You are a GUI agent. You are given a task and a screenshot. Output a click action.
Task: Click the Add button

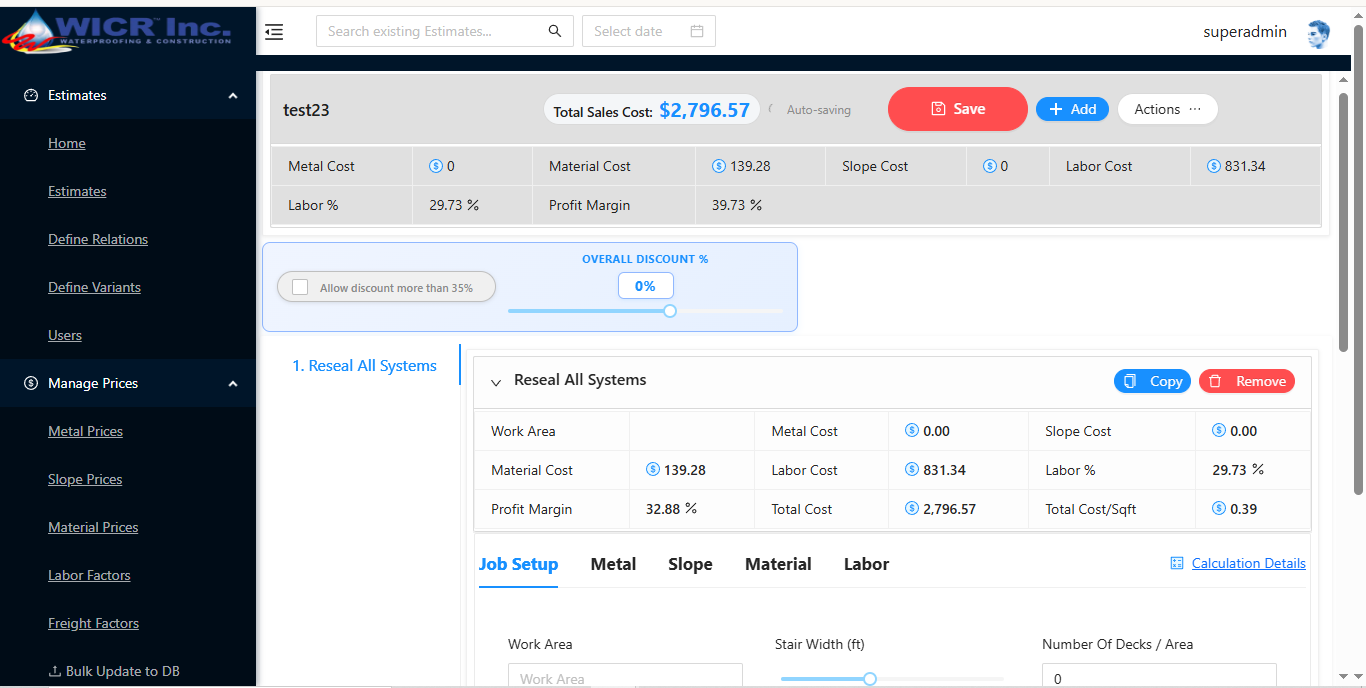(x=1072, y=109)
